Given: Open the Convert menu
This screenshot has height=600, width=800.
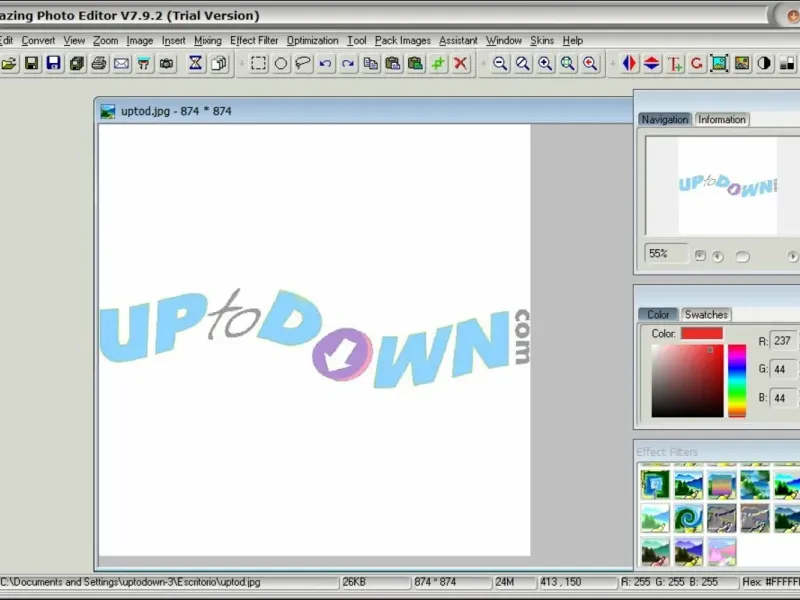Looking at the screenshot, I should click(38, 41).
